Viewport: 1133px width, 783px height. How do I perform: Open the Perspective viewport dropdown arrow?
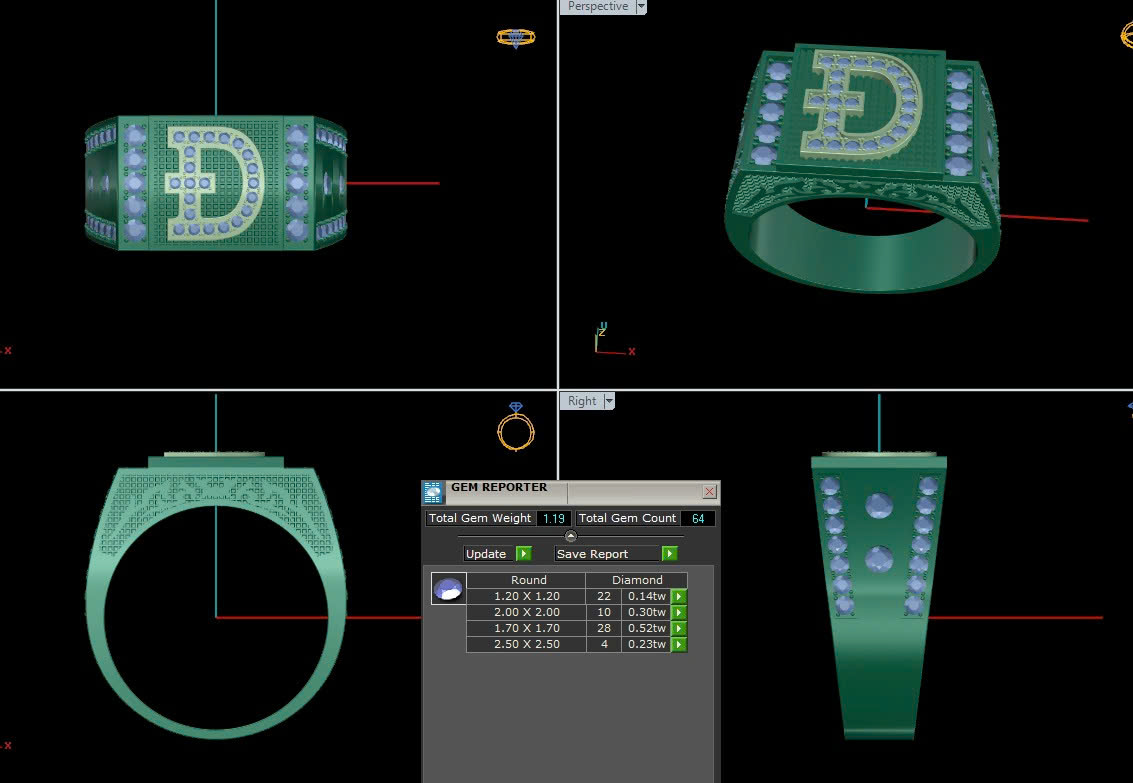pos(641,7)
